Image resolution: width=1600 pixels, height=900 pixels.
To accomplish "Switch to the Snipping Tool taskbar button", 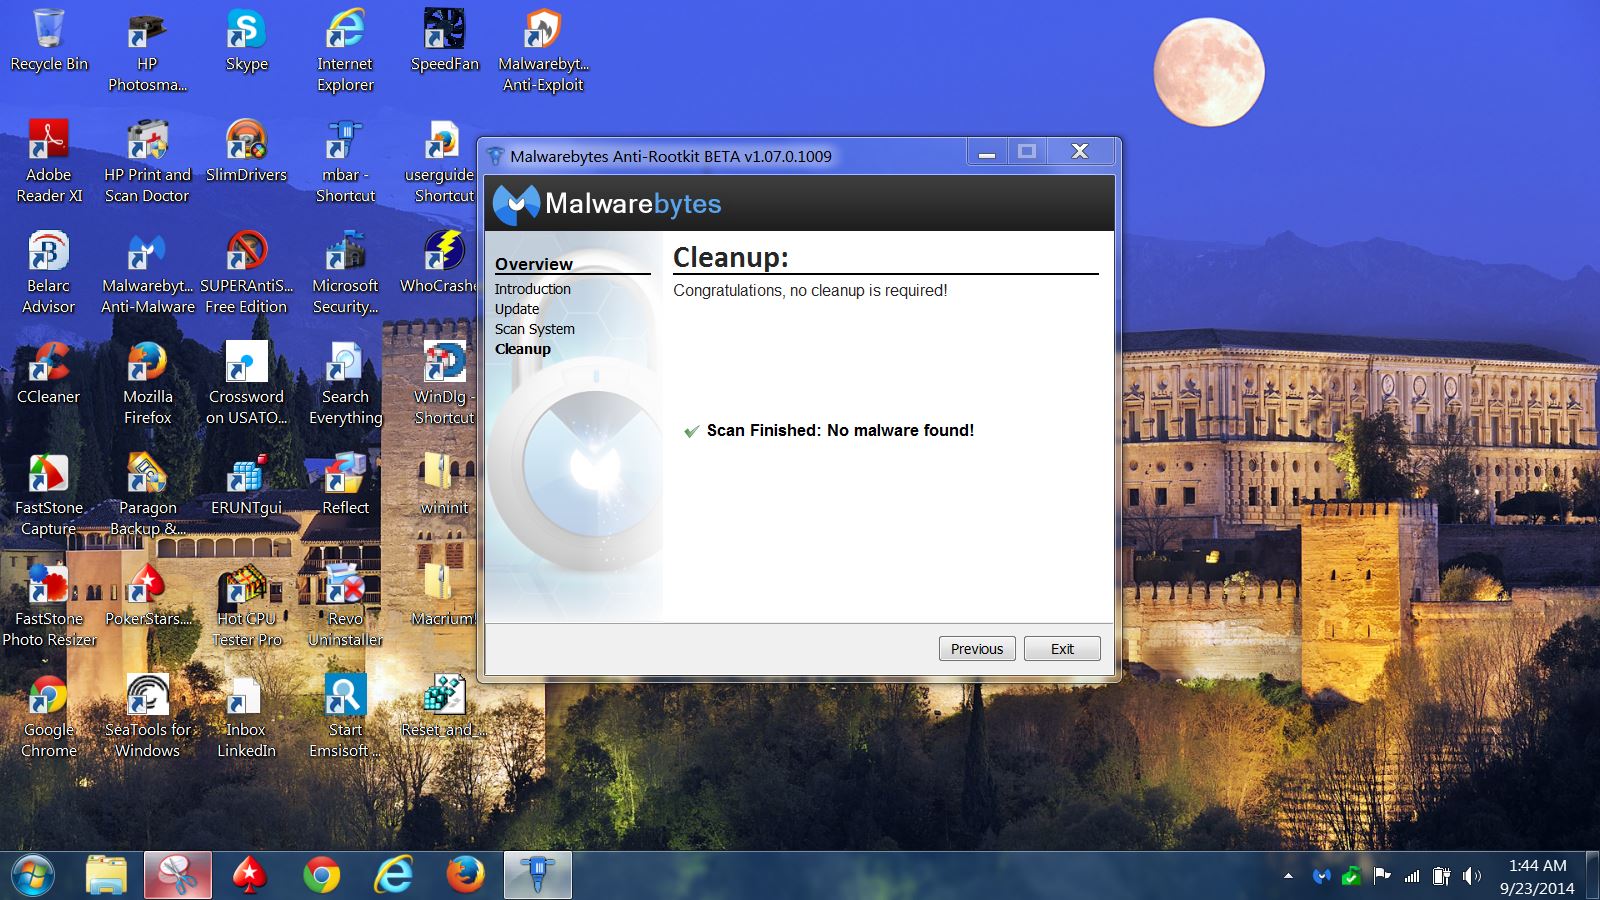I will coord(178,876).
